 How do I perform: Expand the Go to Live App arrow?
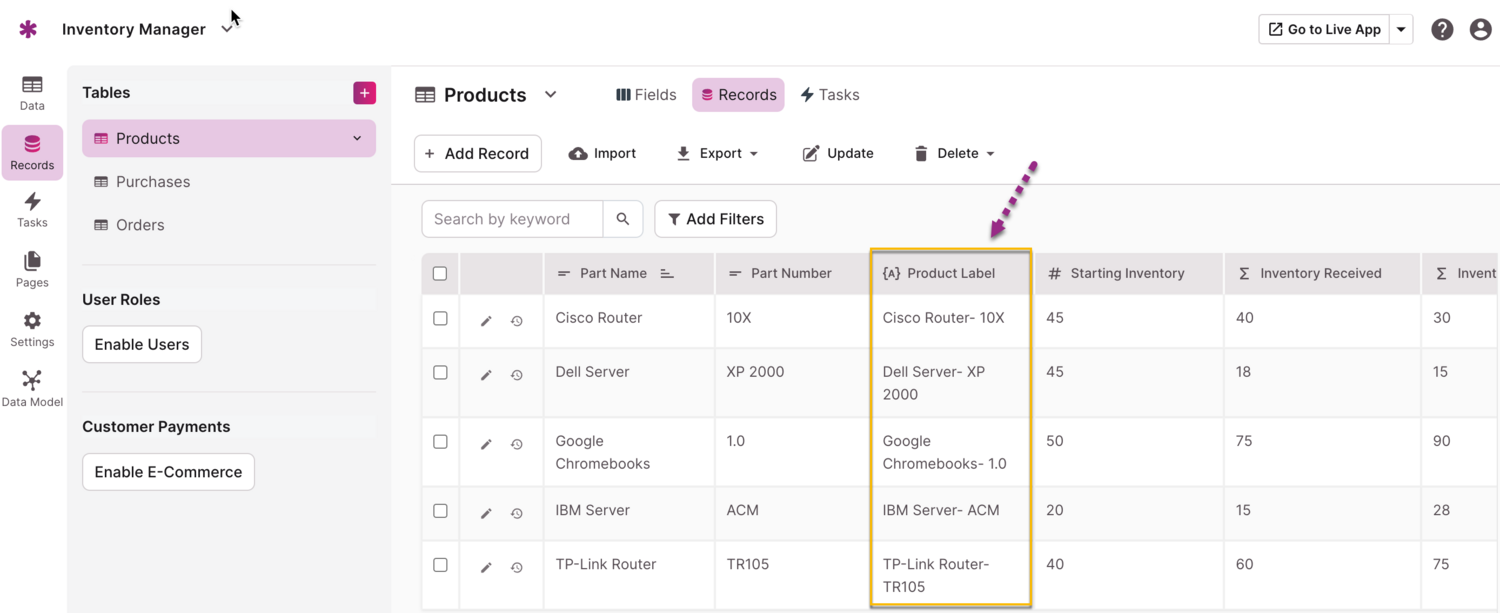(1401, 29)
